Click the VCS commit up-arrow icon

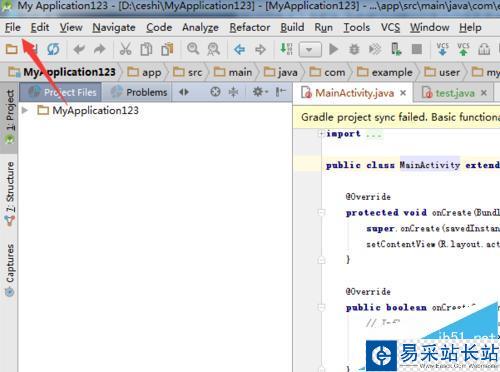[463, 49]
